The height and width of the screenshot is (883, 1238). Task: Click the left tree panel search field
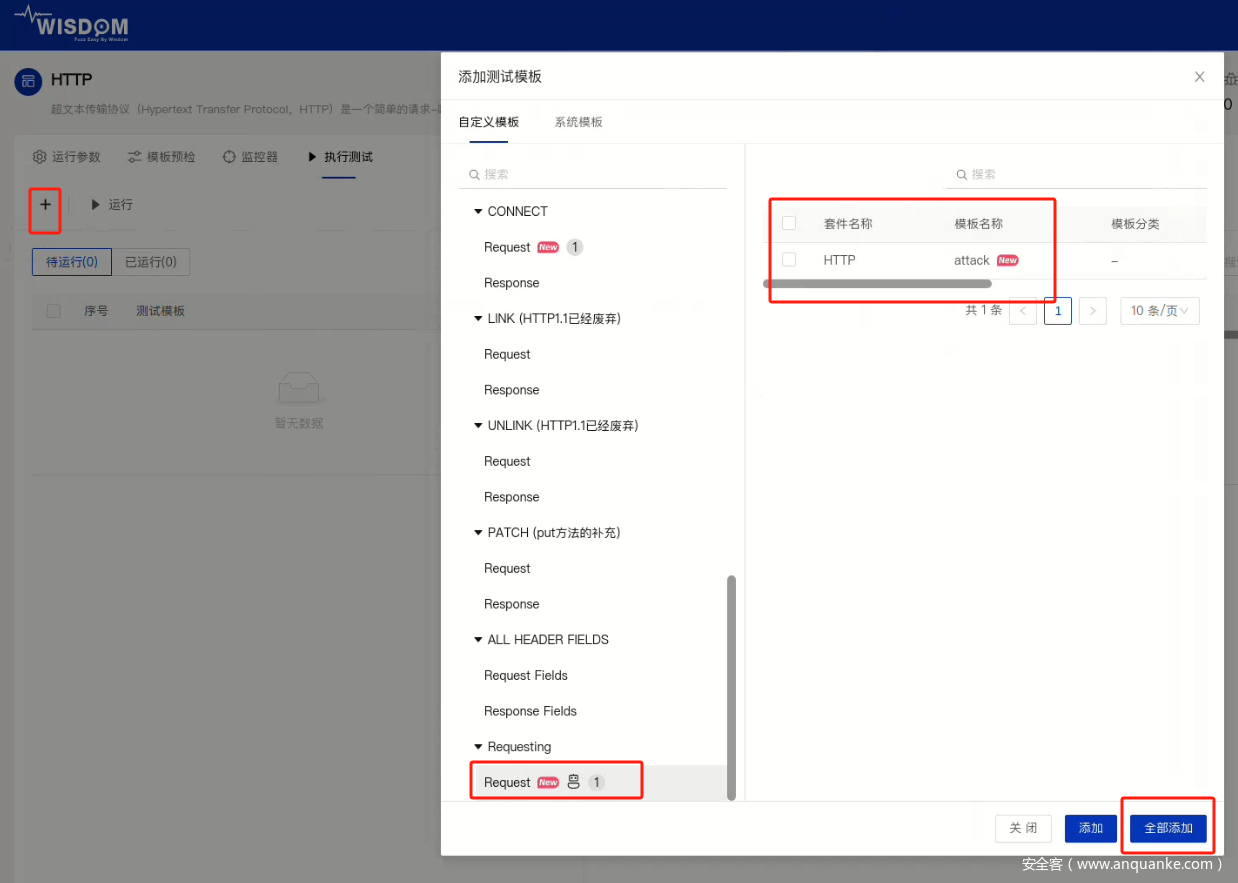(x=597, y=174)
